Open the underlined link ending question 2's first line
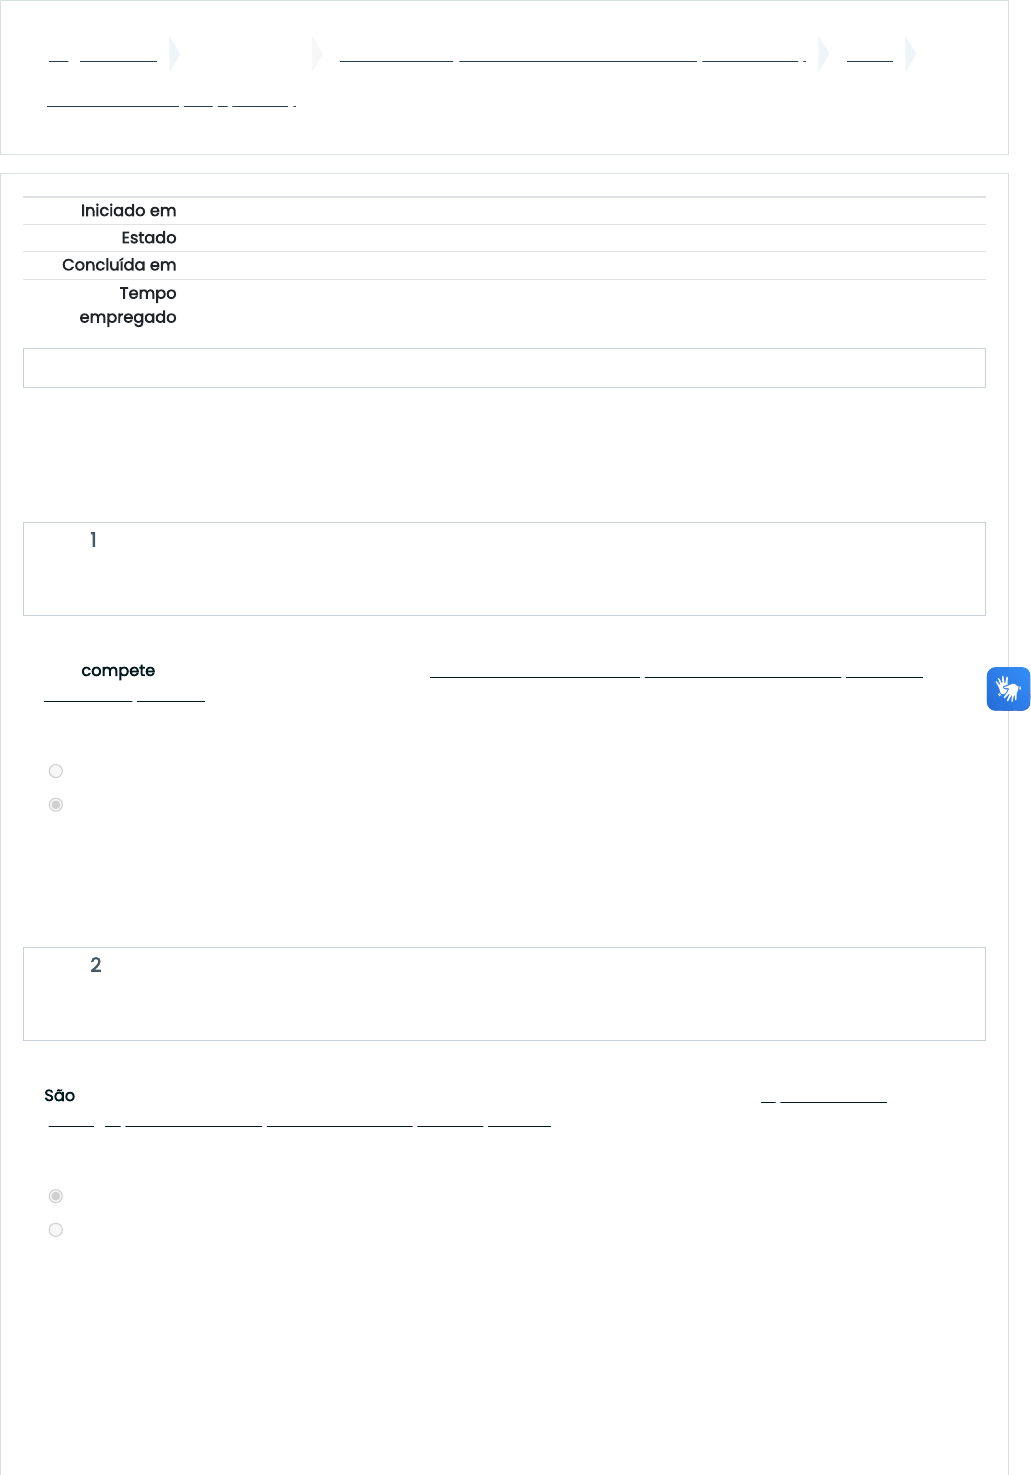 (x=824, y=1096)
